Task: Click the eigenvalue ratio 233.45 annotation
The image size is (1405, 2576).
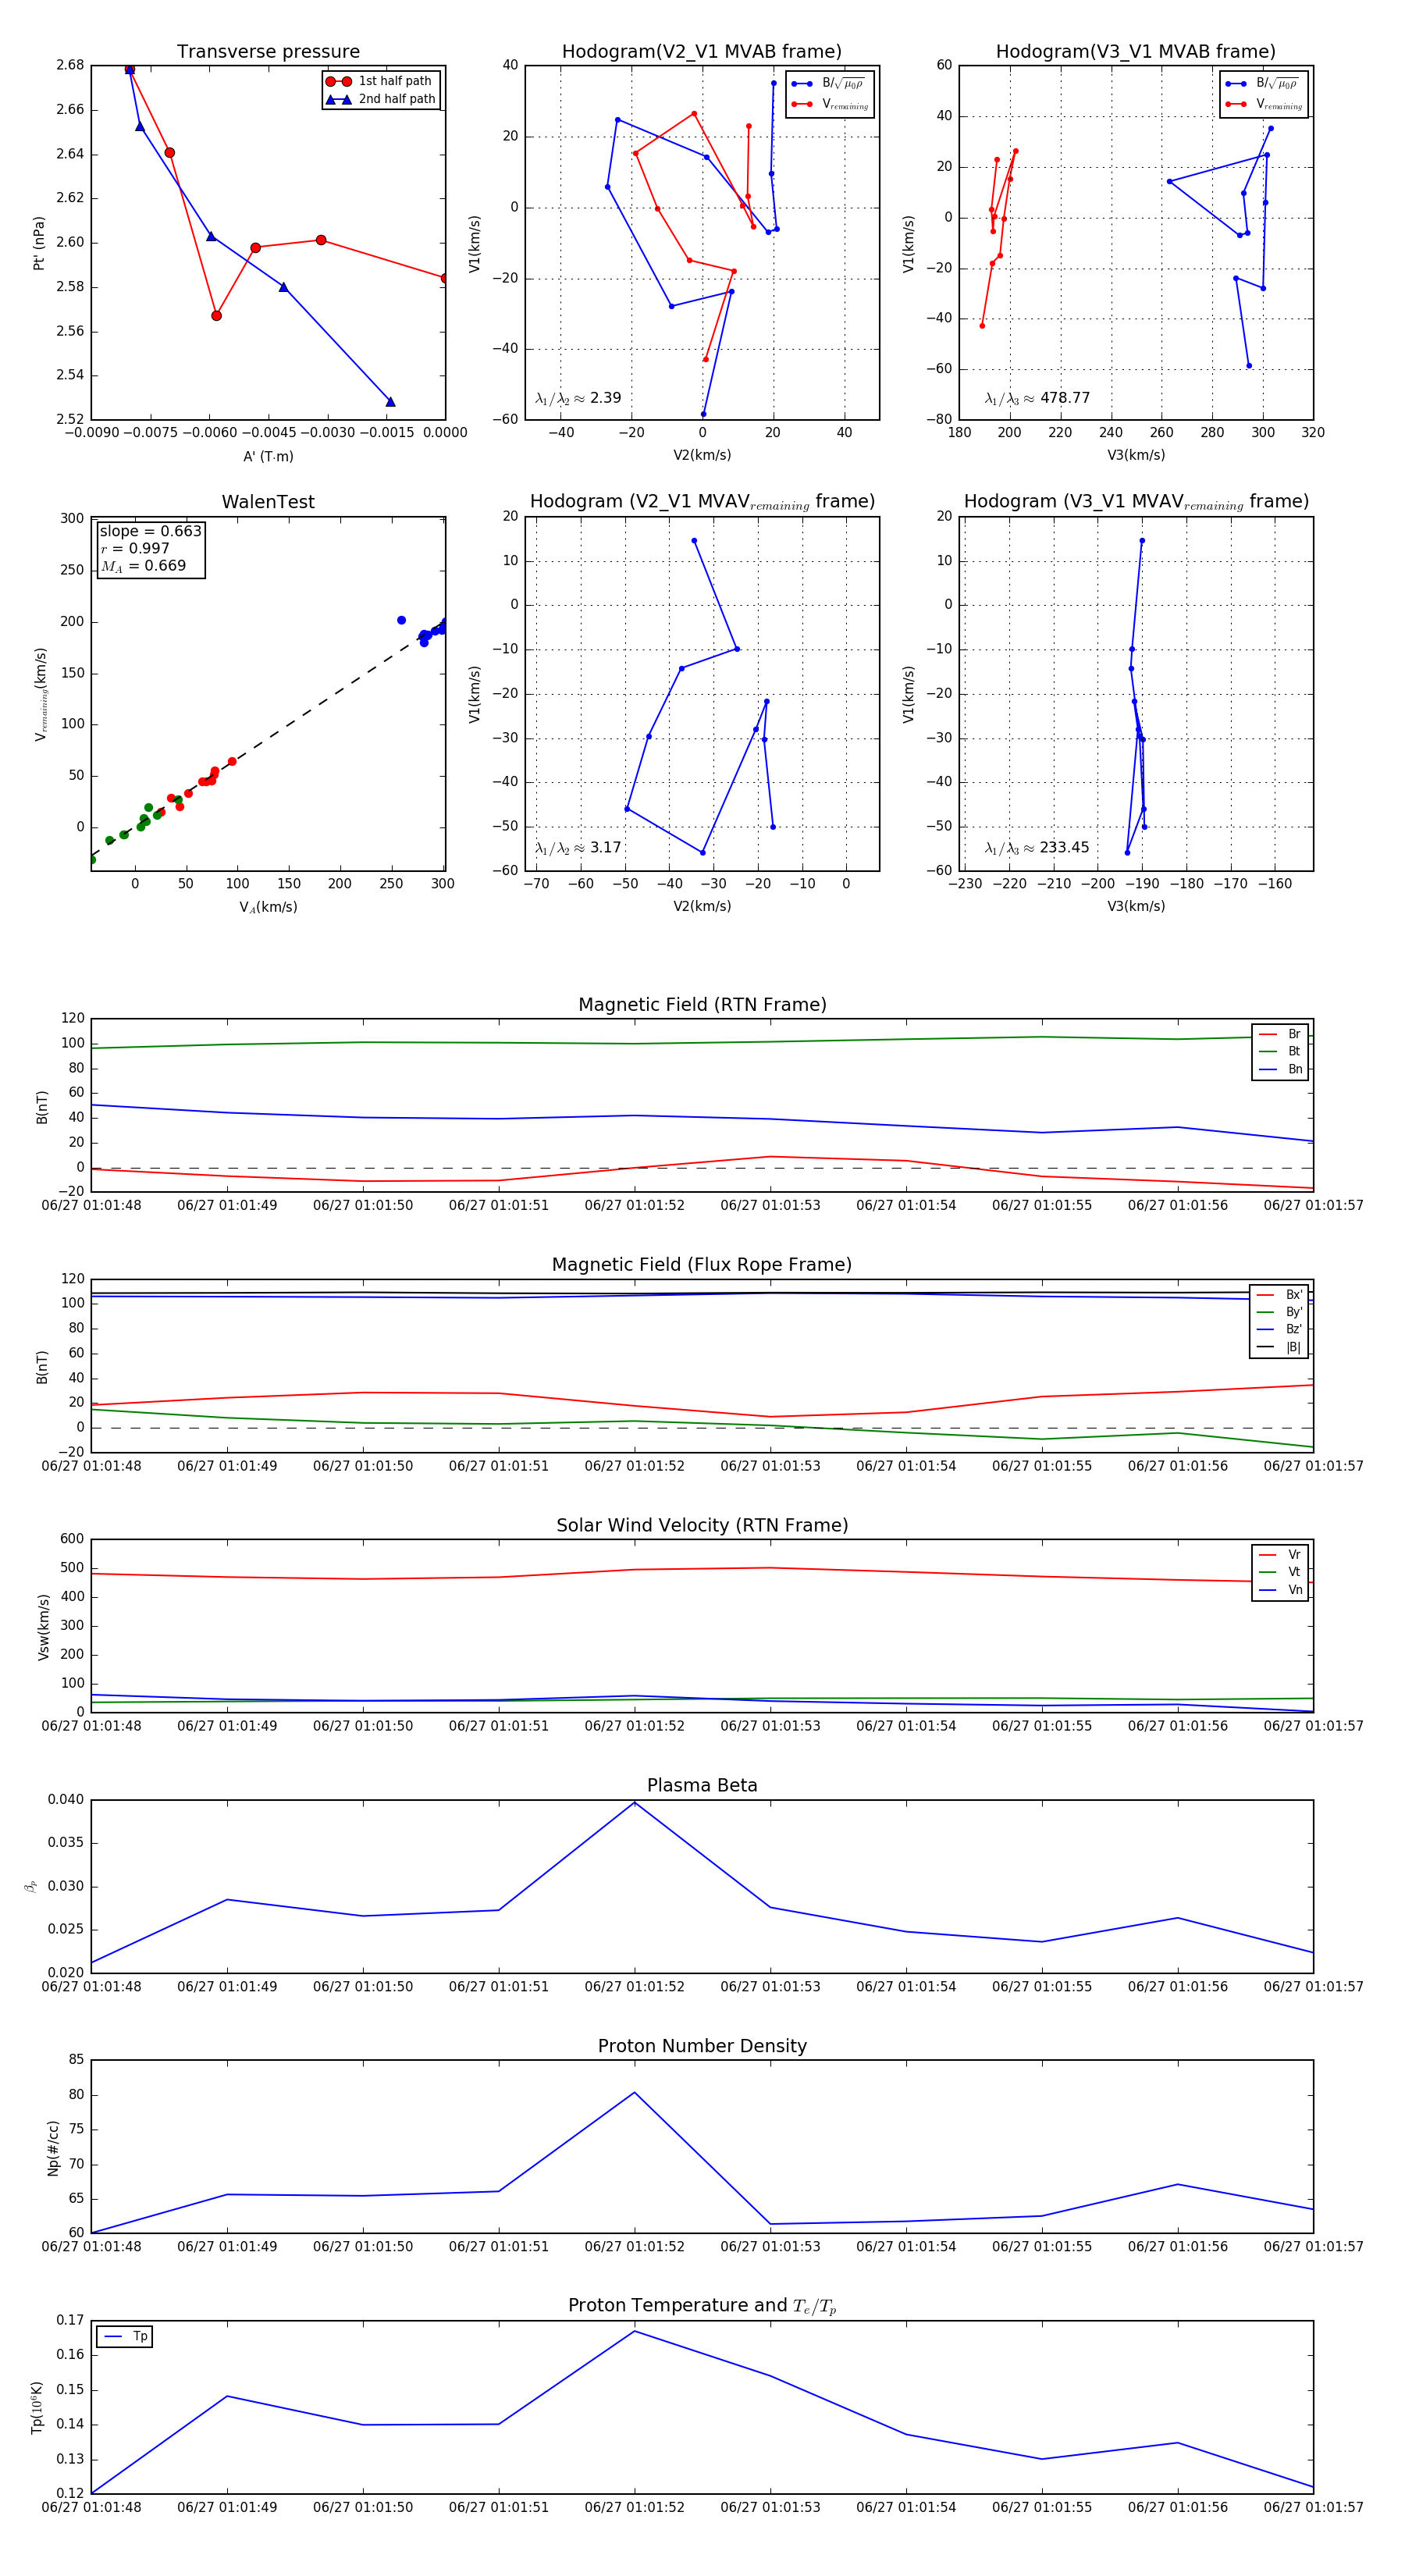Action: coord(1037,848)
